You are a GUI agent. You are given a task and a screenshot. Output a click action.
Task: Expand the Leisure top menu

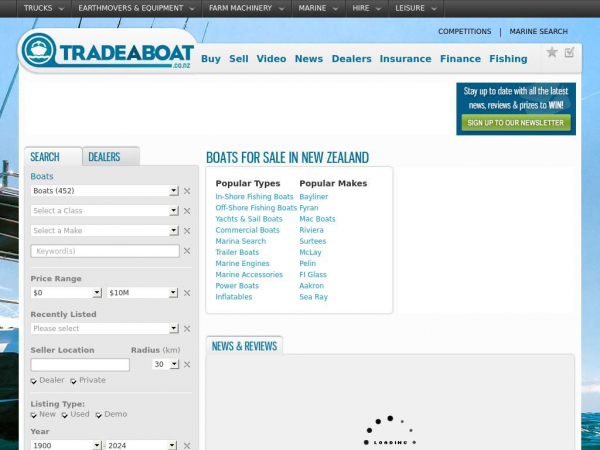tap(416, 8)
